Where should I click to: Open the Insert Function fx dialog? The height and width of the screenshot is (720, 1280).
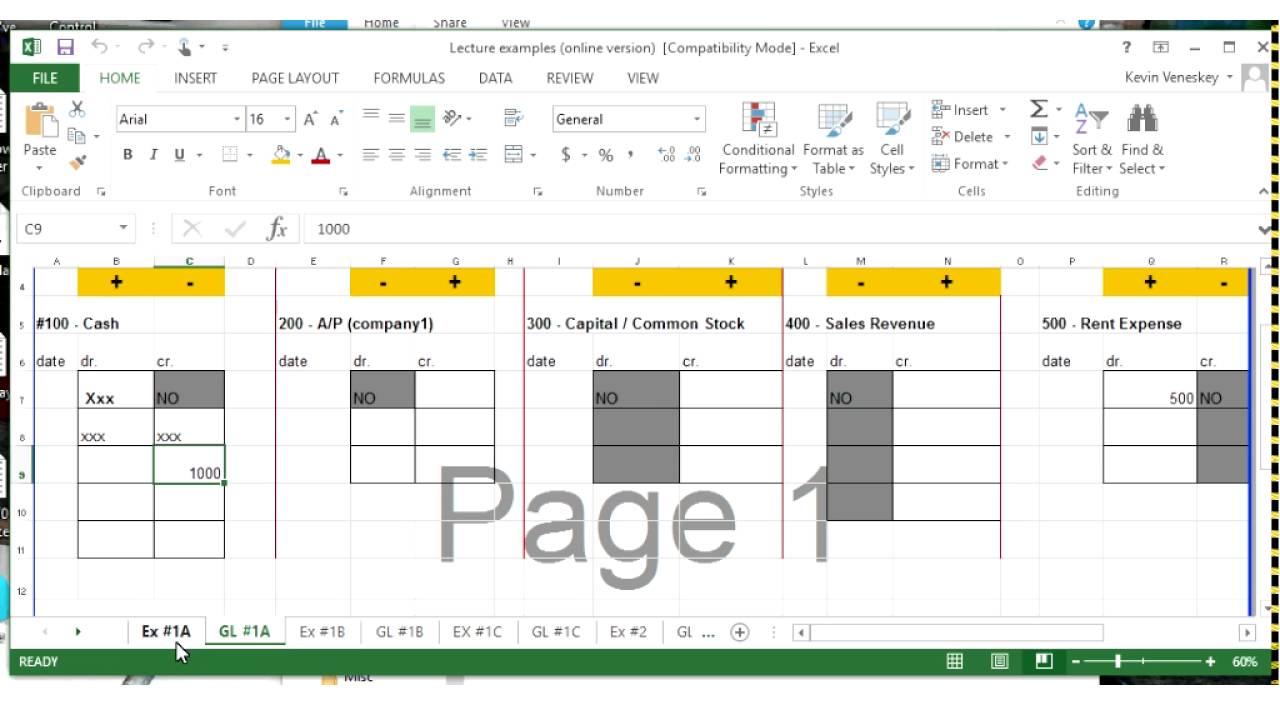[277, 229]
